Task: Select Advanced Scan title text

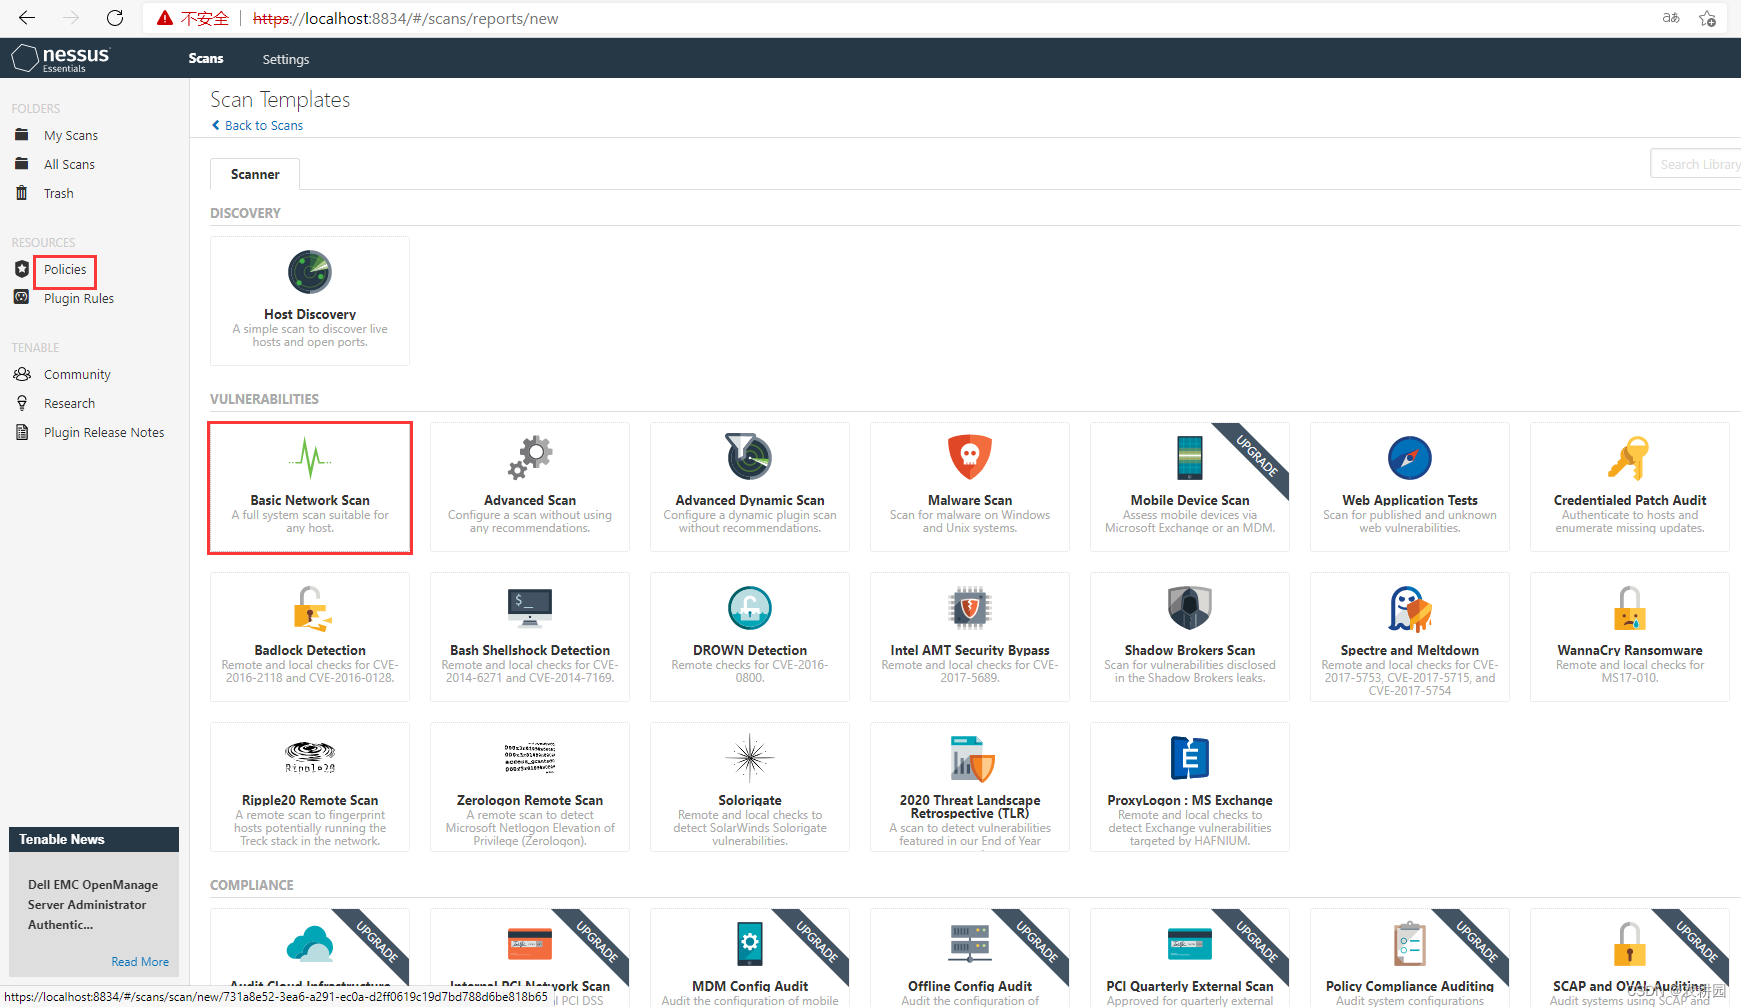Action: coord(530,500)
